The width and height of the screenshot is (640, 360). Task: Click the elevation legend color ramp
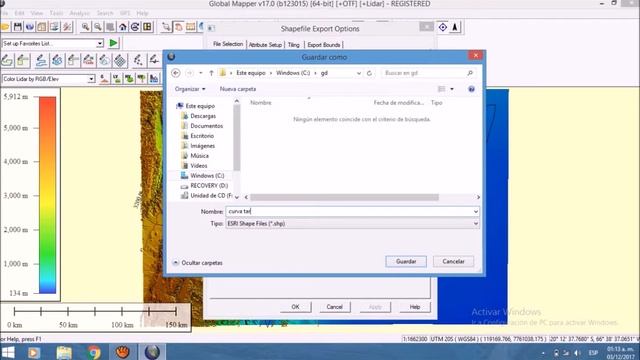pyautogui.click(x=47, y=195)
